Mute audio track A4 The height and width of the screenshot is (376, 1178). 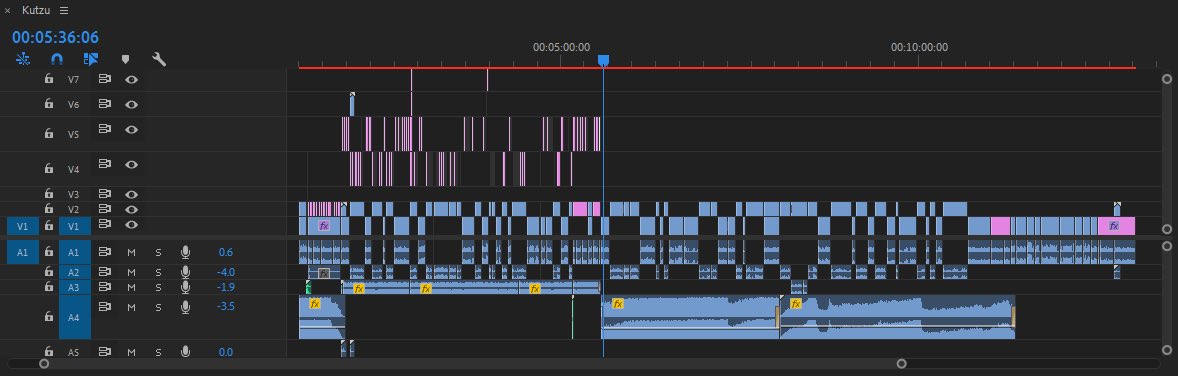click(131, 307)
